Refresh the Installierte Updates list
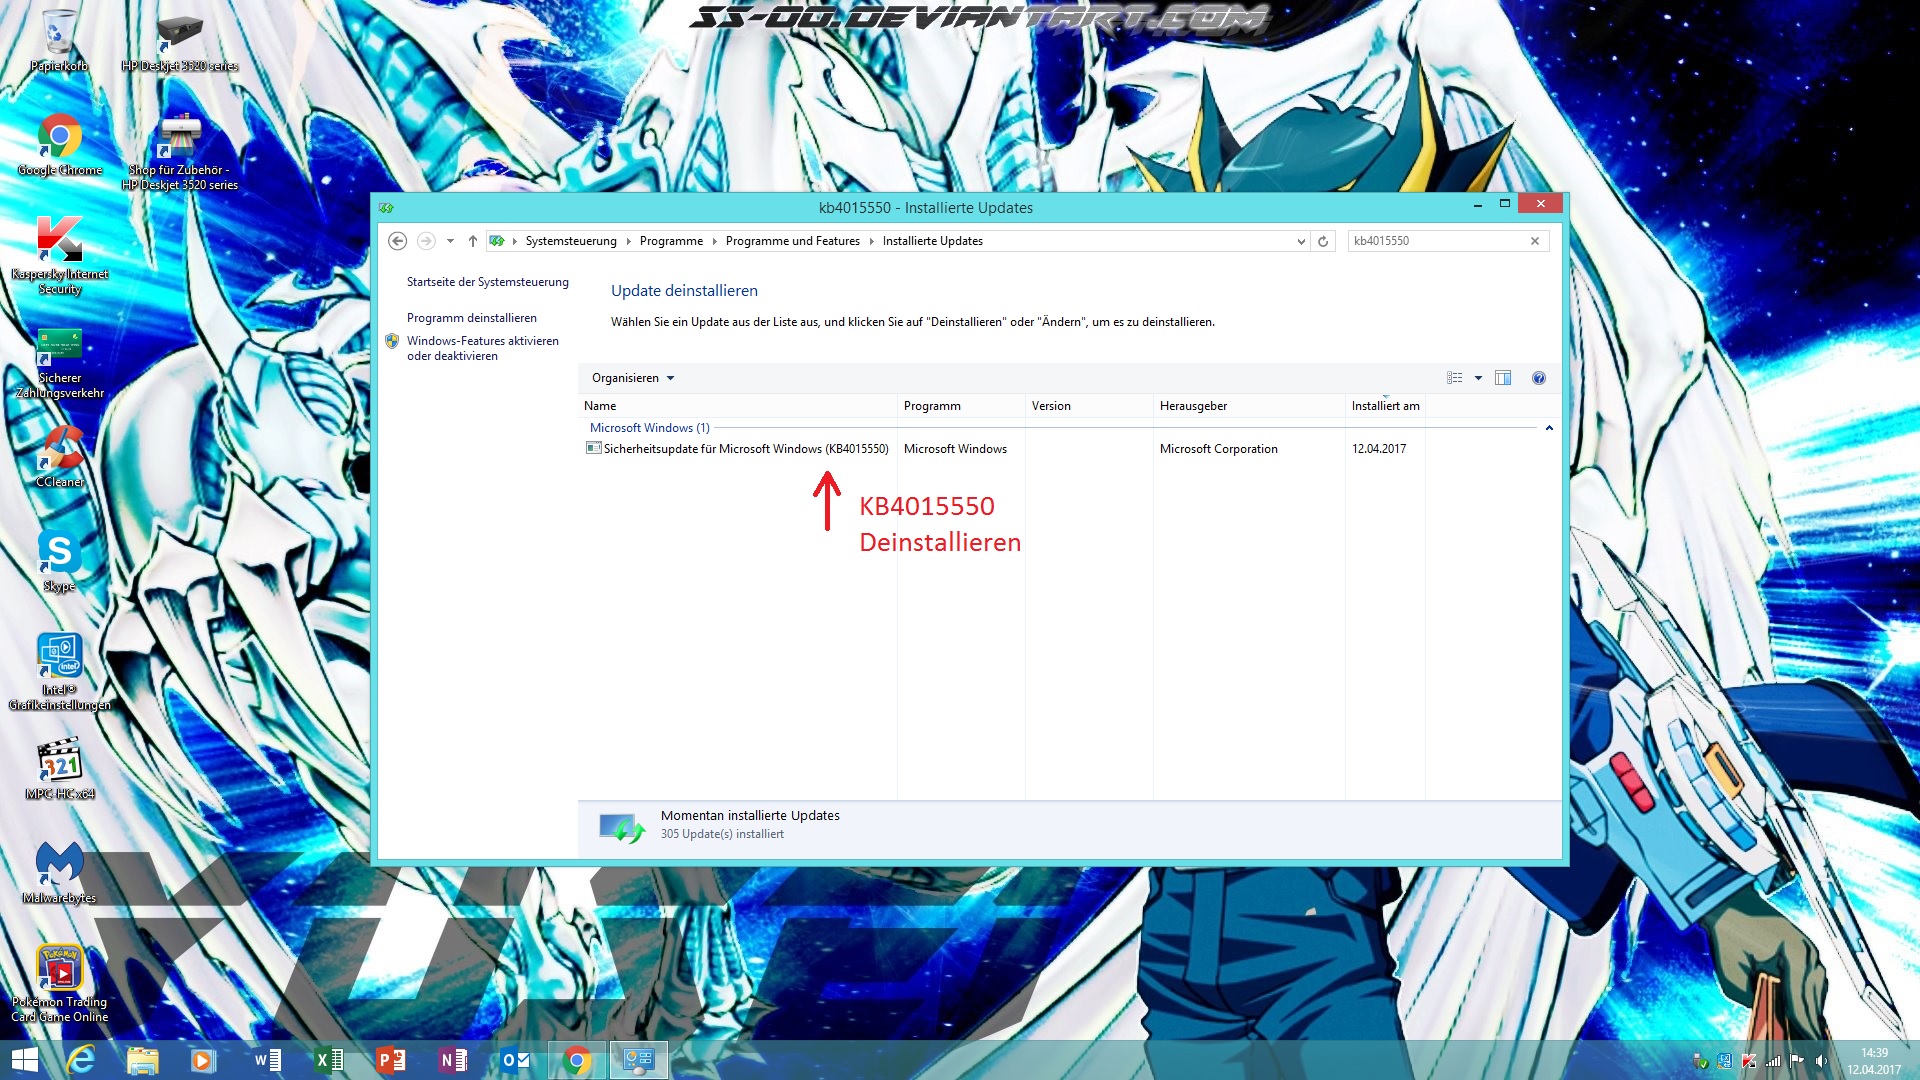This screenshot has height=1080, width=1920. point(1323,241)
